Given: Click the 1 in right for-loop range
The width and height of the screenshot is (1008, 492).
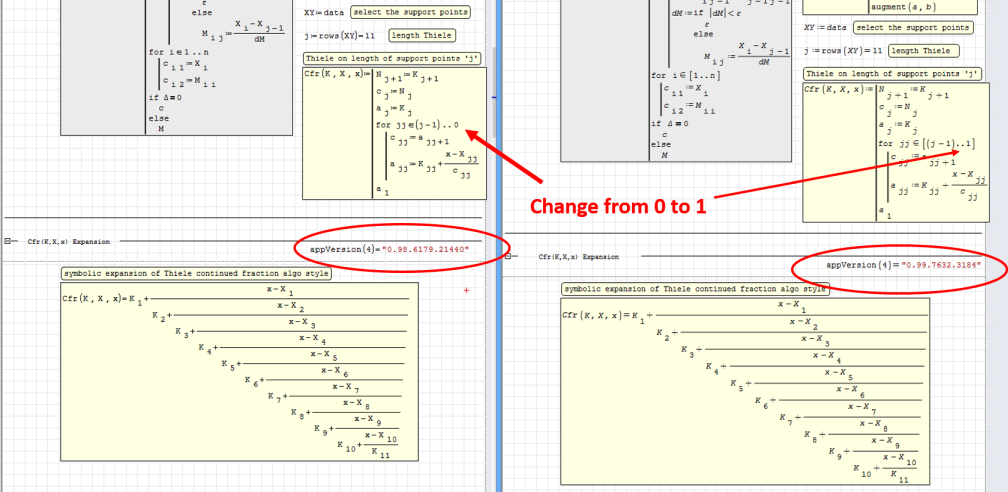Looking at the screenshot, I should click(969, 145).
